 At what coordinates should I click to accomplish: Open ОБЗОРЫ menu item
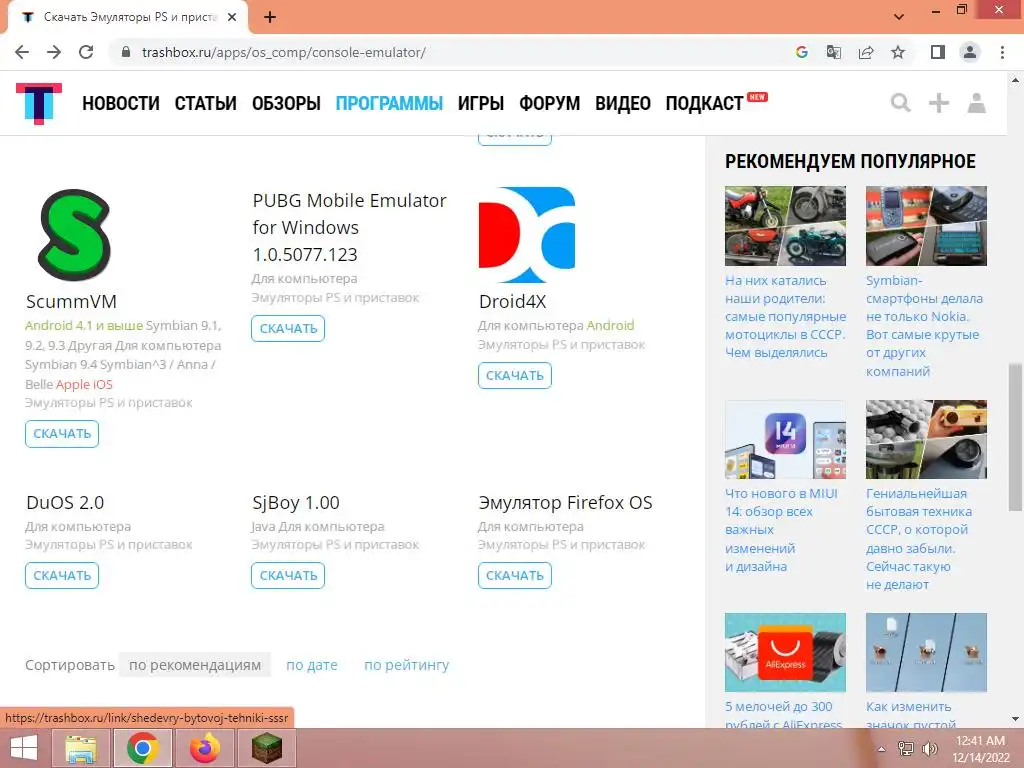(286, 103)
